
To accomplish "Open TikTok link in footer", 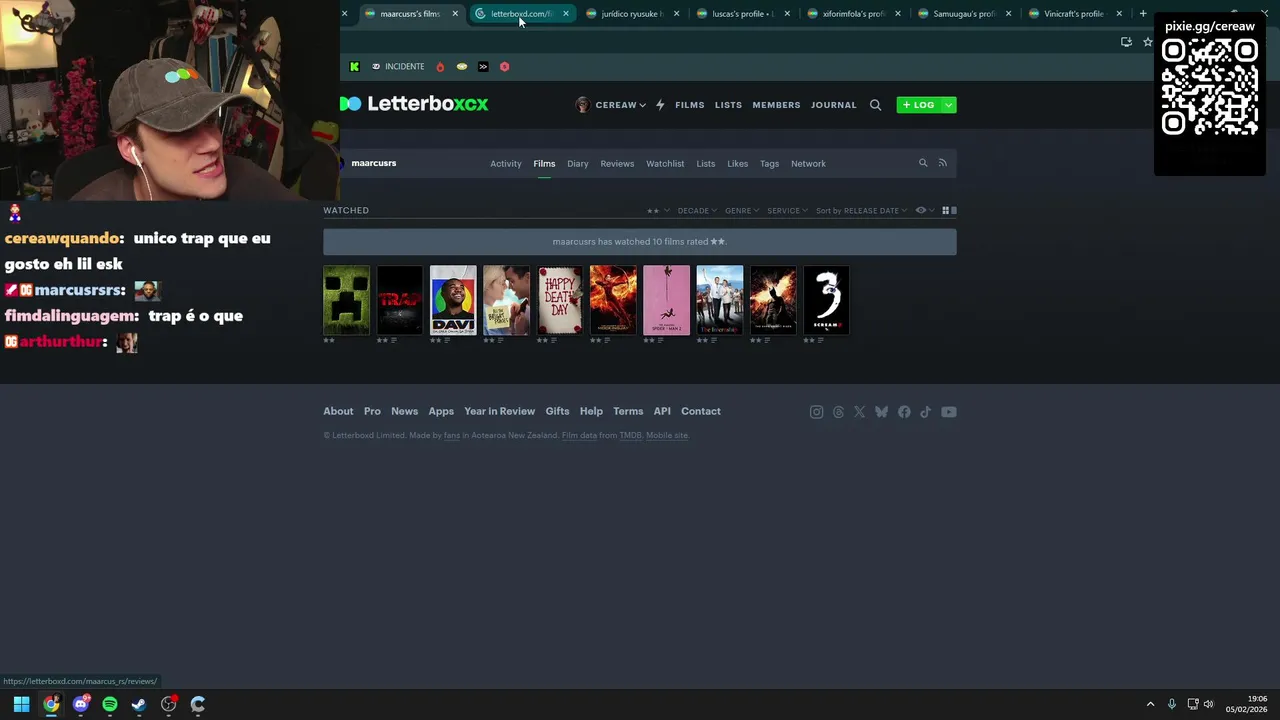I will pyautogui.click(x=925, y=412).
